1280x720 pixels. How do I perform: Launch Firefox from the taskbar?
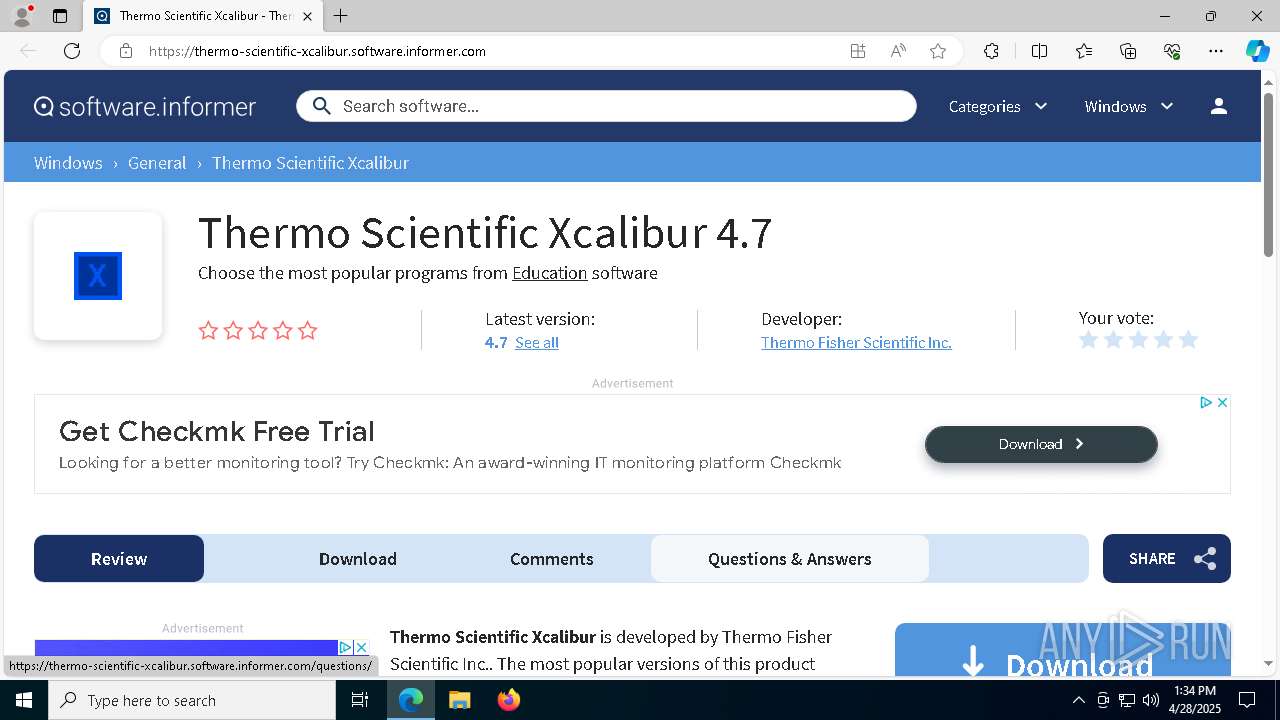[509, 700]
